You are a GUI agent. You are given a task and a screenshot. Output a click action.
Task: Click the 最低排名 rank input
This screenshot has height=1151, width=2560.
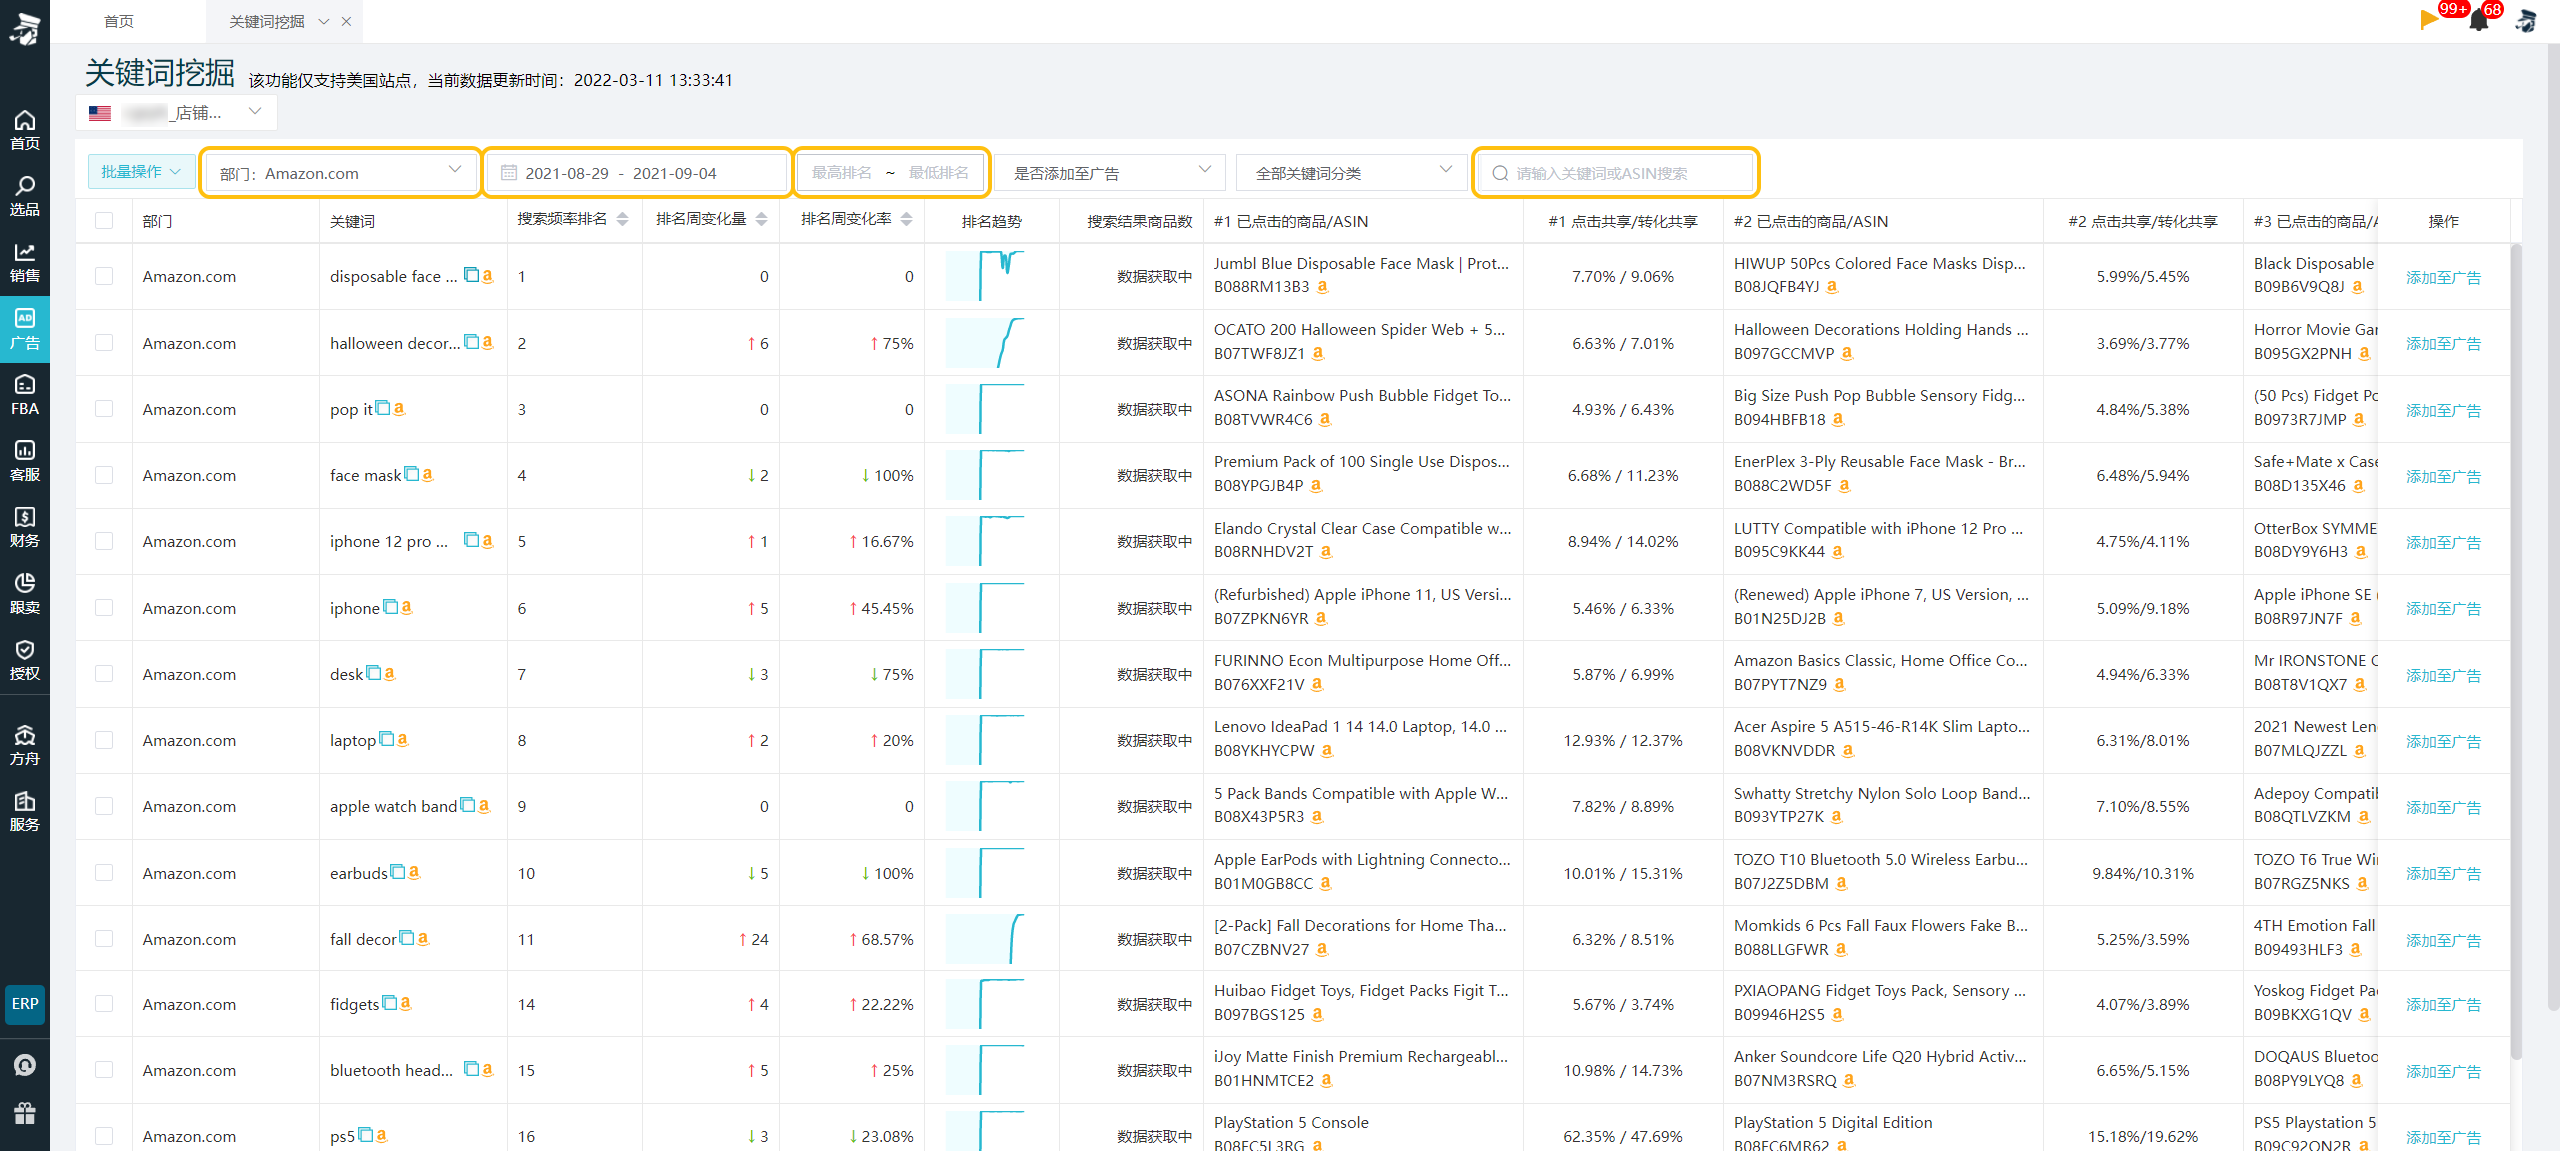tap(938, 173)
